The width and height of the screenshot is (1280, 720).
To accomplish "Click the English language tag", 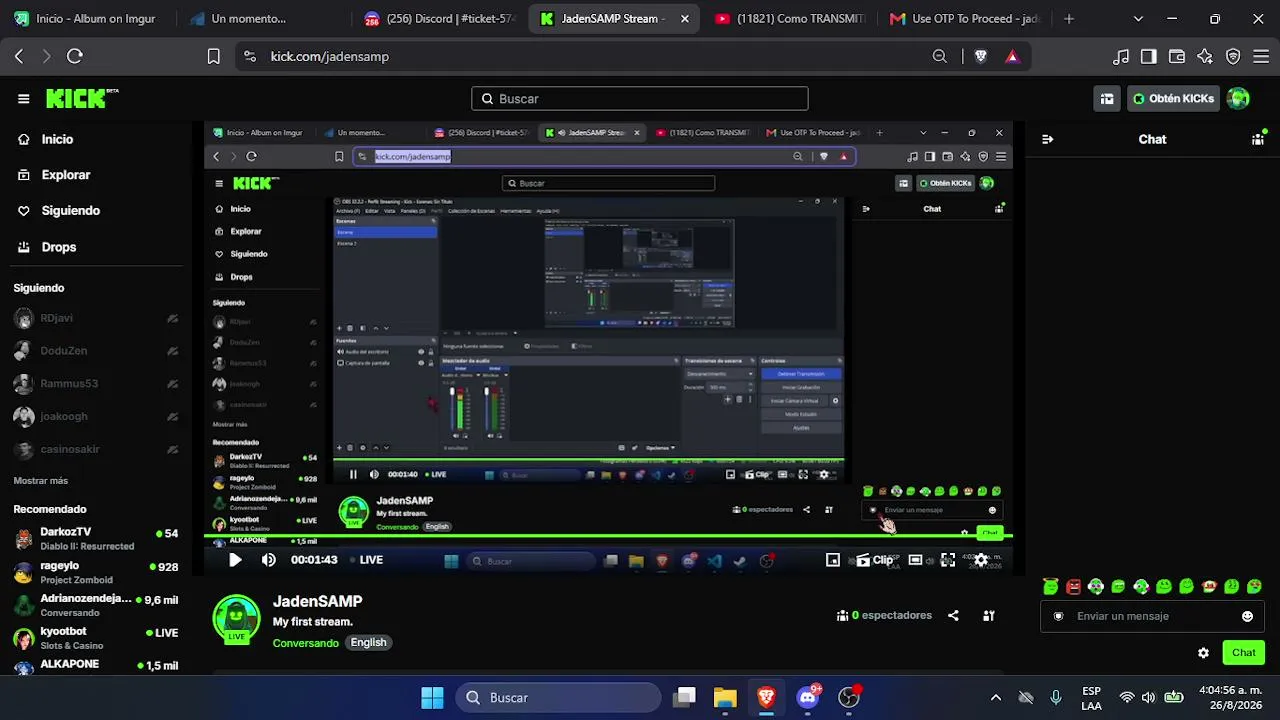I will (368, 643).
